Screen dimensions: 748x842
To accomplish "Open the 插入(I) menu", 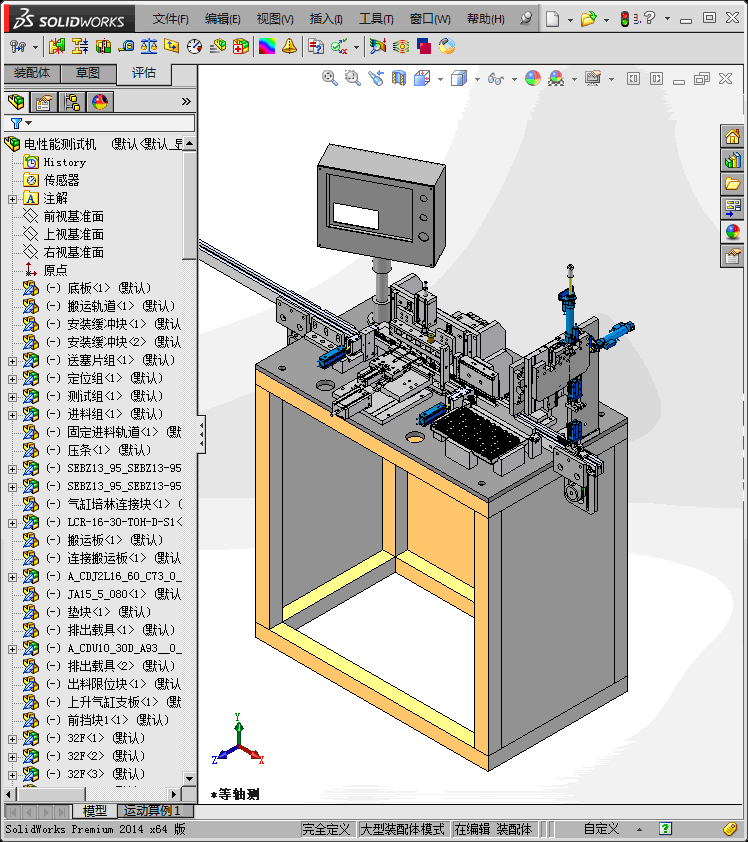I will 326,19.
